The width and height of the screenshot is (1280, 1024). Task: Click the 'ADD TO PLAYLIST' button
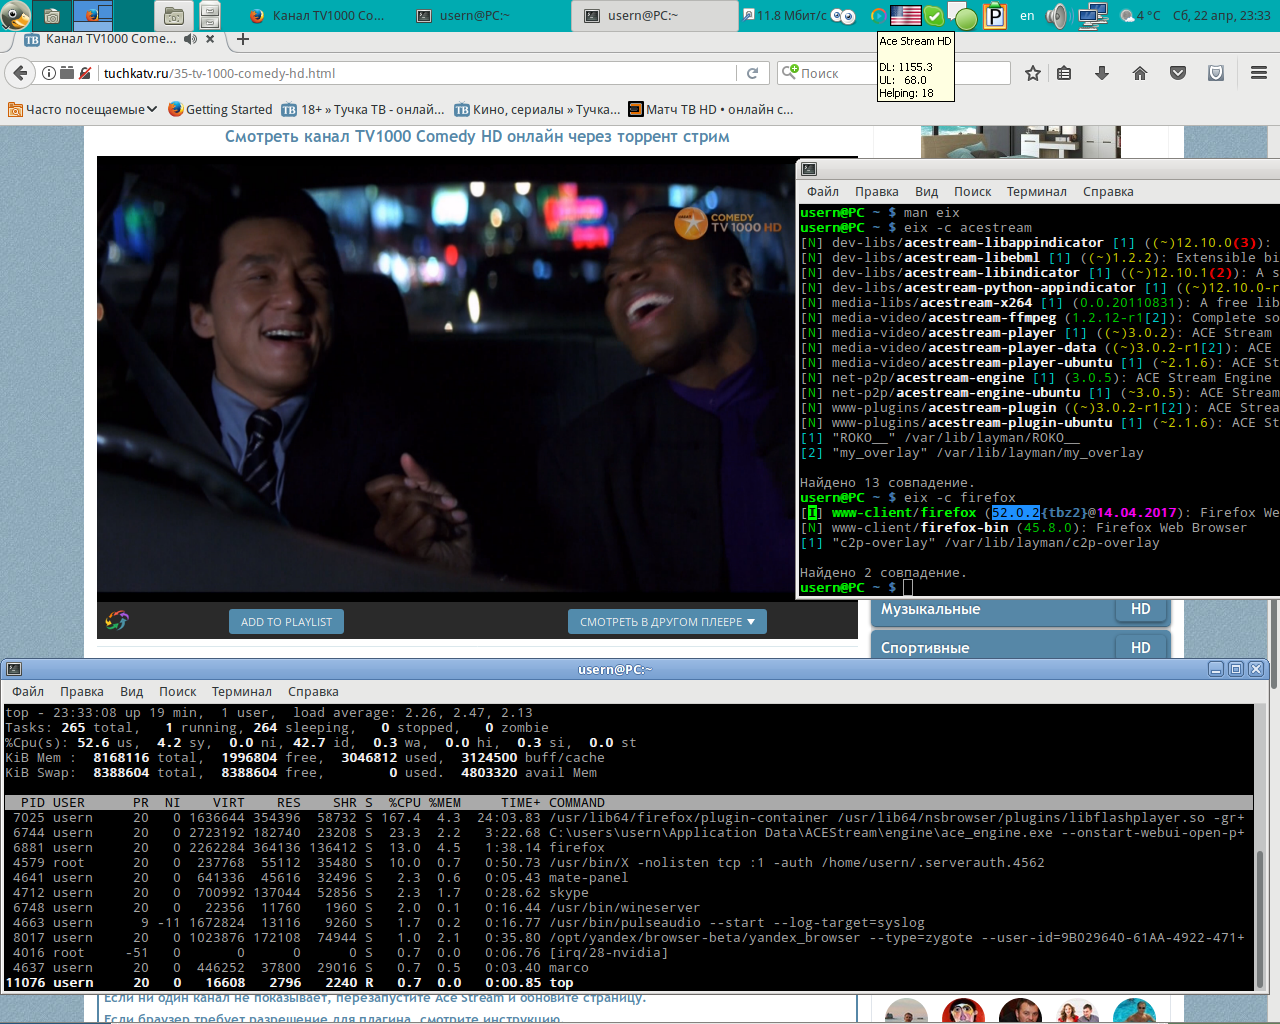[x=286, y=622]
